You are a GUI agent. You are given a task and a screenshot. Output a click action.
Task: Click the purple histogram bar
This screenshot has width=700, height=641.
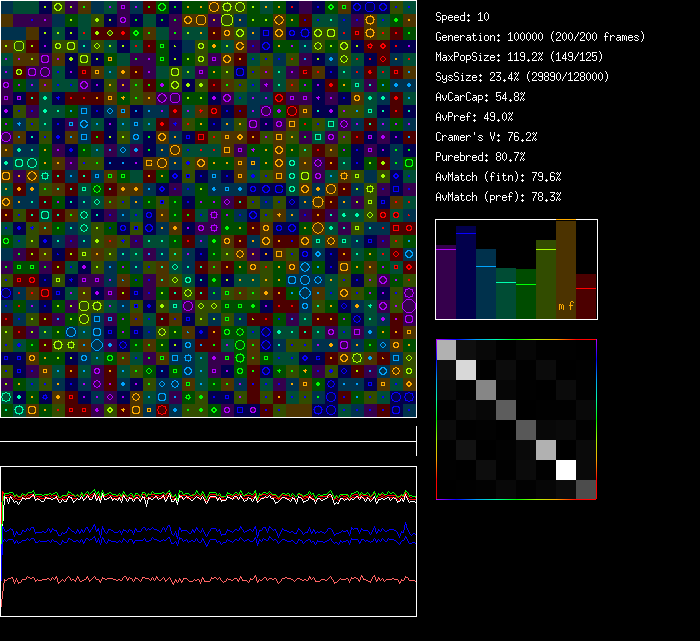tap(446, 283)
